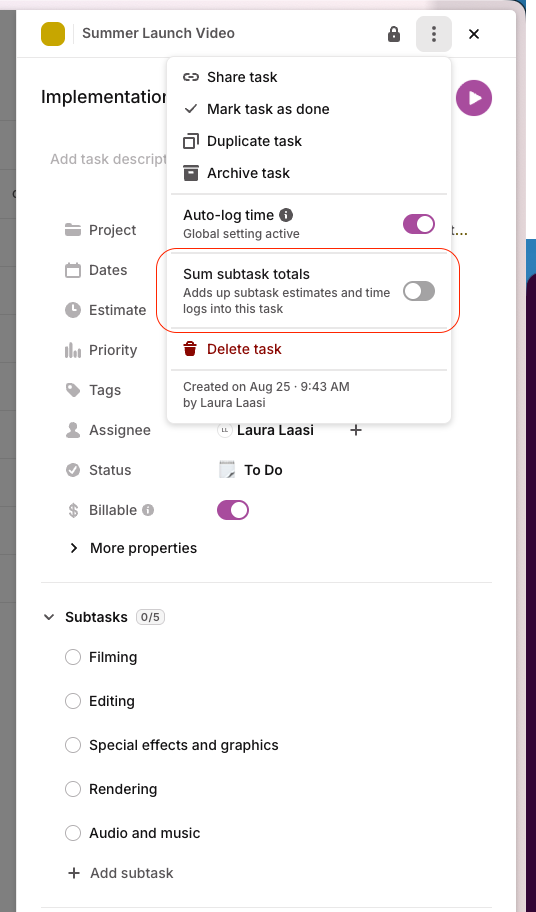Click the Auto-log time info icon
The width and height of the screenshot is (536, 912).
click(x=286, y=215)
